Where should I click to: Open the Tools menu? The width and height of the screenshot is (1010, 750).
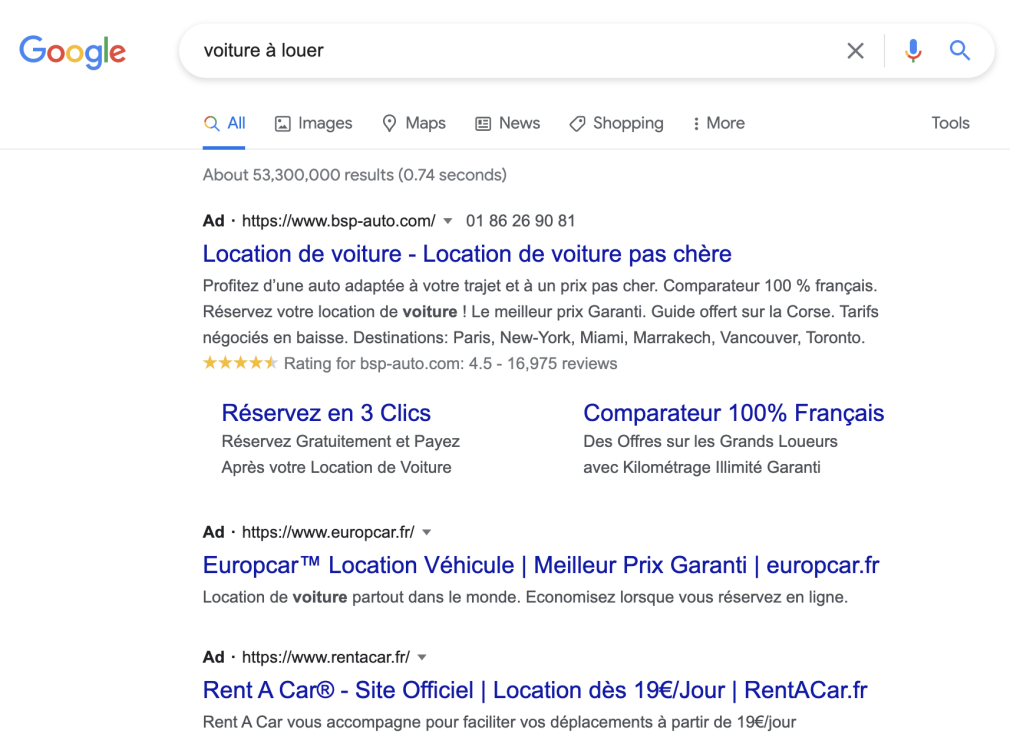pos(949,122)
